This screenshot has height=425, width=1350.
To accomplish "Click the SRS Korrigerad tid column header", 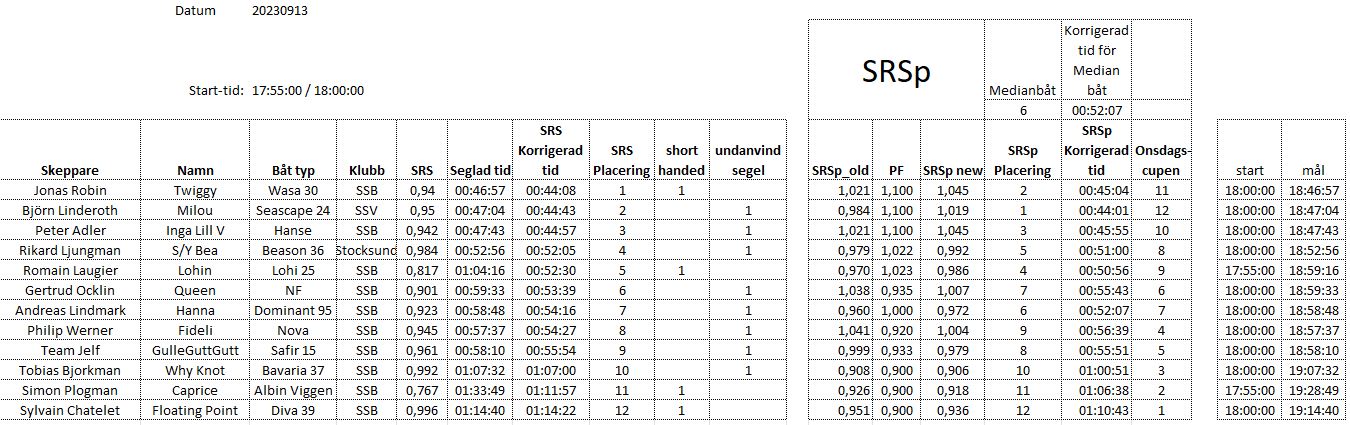I will (551, 150).
